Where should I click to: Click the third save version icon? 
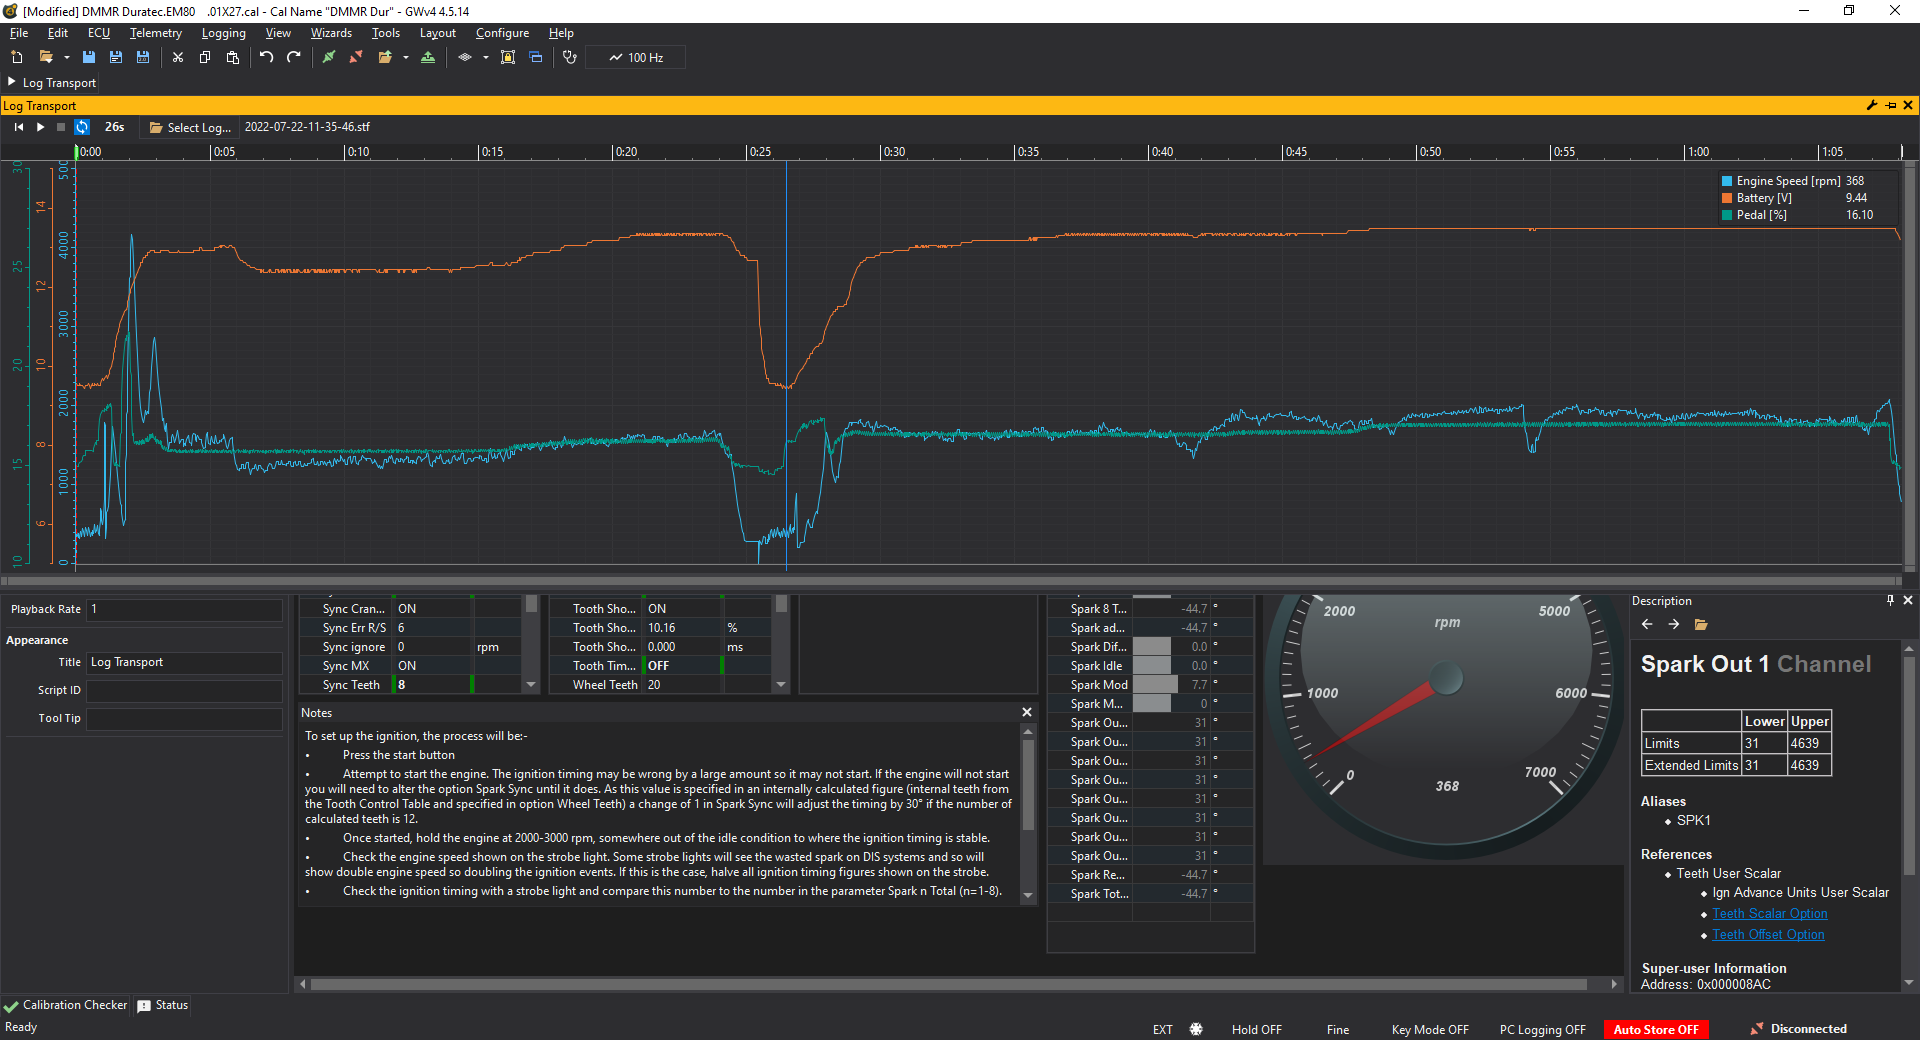pyautogui.click(x=143, y=57)
